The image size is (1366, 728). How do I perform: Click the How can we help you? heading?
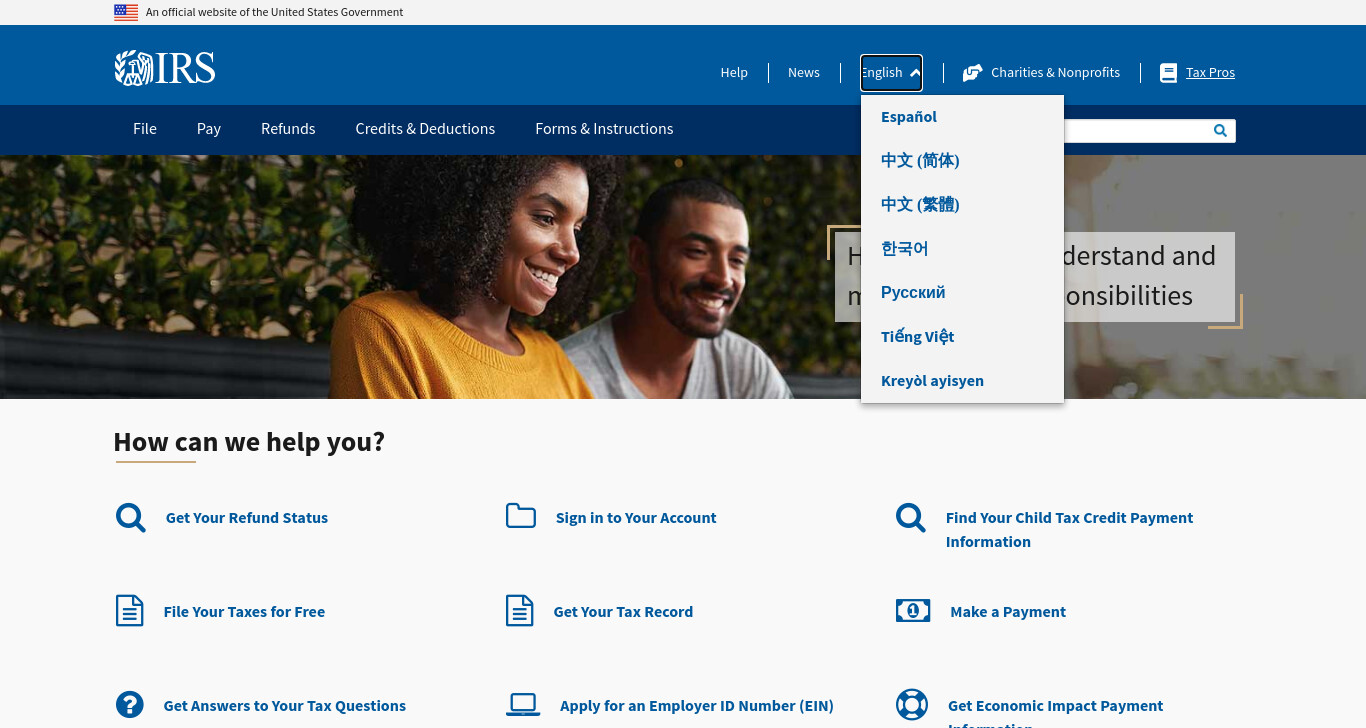tap(249, 442)
